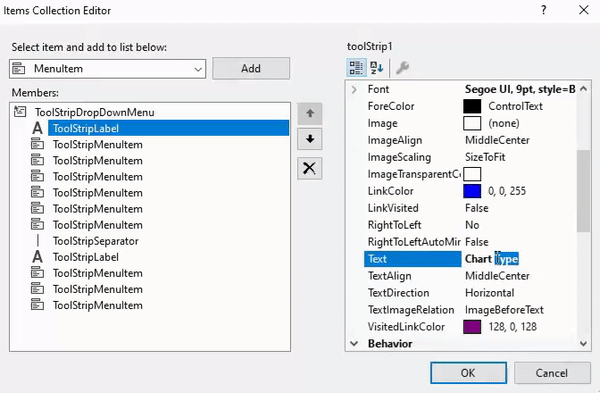Image resolution: width=600 pixels, height=393 pixels.
Task: Switch to Categorized property view icon
Action: pos(356,68)
